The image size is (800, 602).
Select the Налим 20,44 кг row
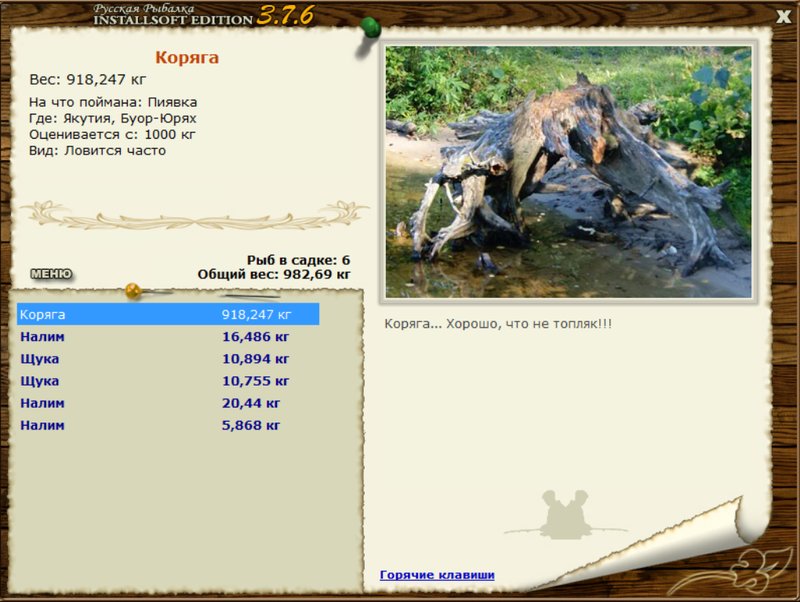pos(168,403)
